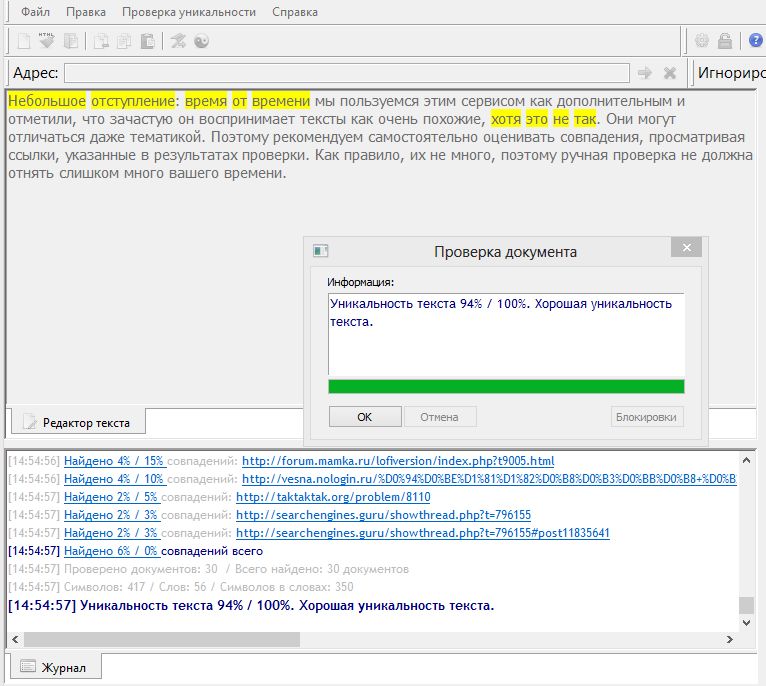Click the X stop icon beside address bar
The height and width of the screenshot is (686, 766).
[x=670, y=73]
